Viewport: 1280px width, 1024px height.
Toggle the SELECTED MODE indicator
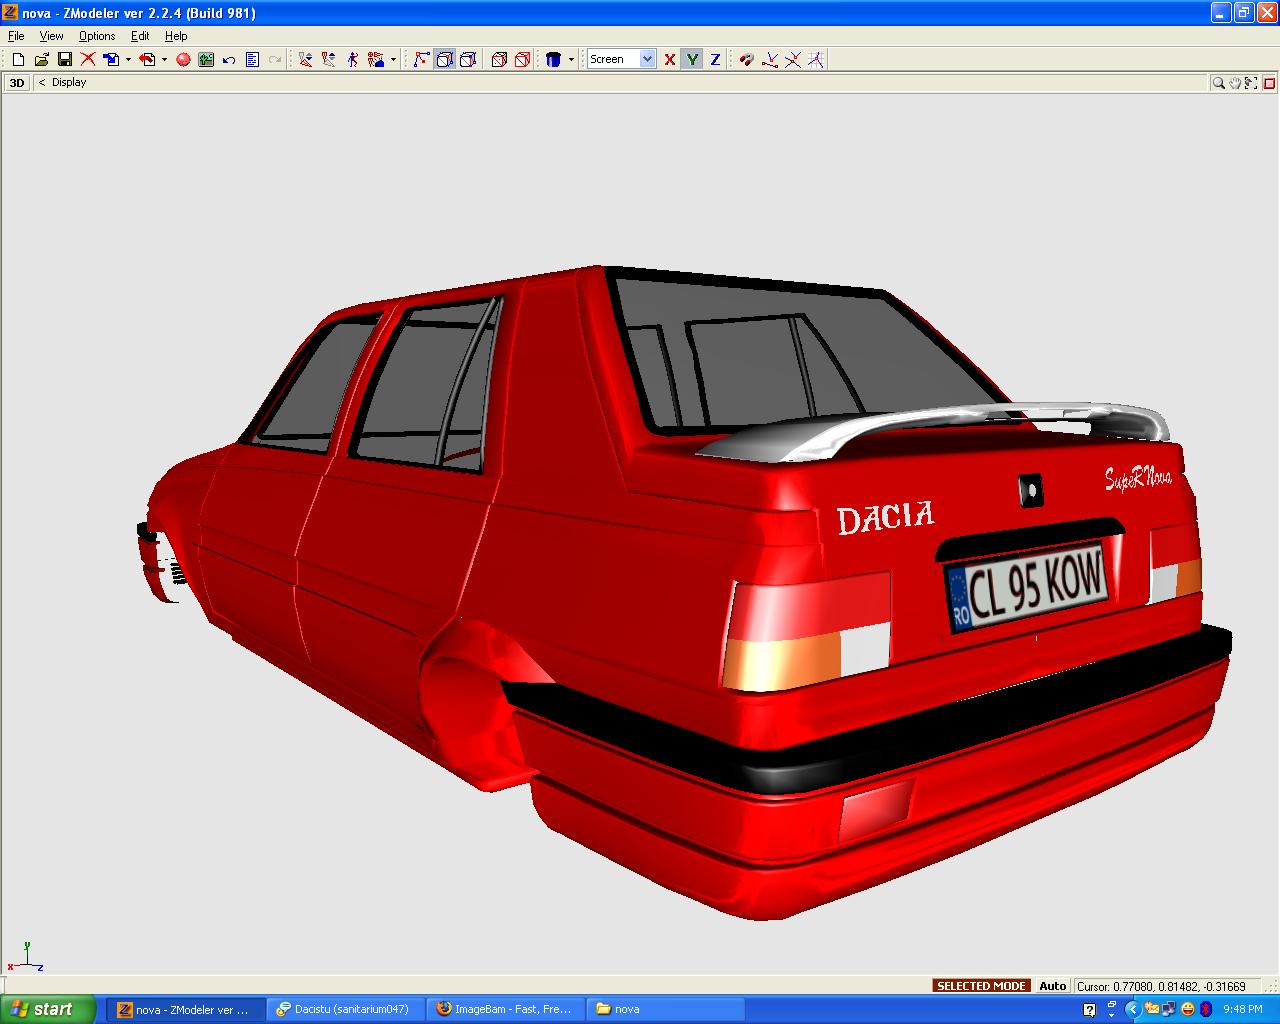click(x=981, y=986)
